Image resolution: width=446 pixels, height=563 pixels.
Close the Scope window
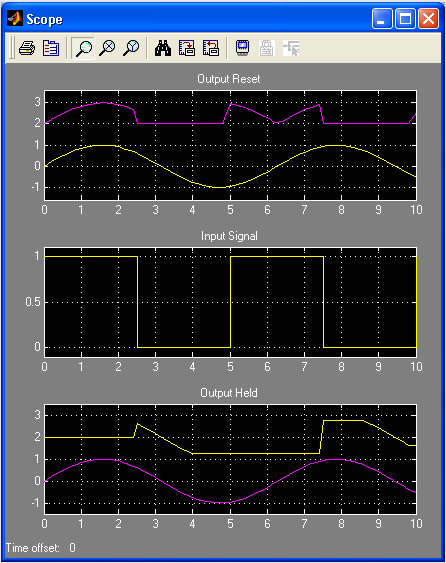428,19
